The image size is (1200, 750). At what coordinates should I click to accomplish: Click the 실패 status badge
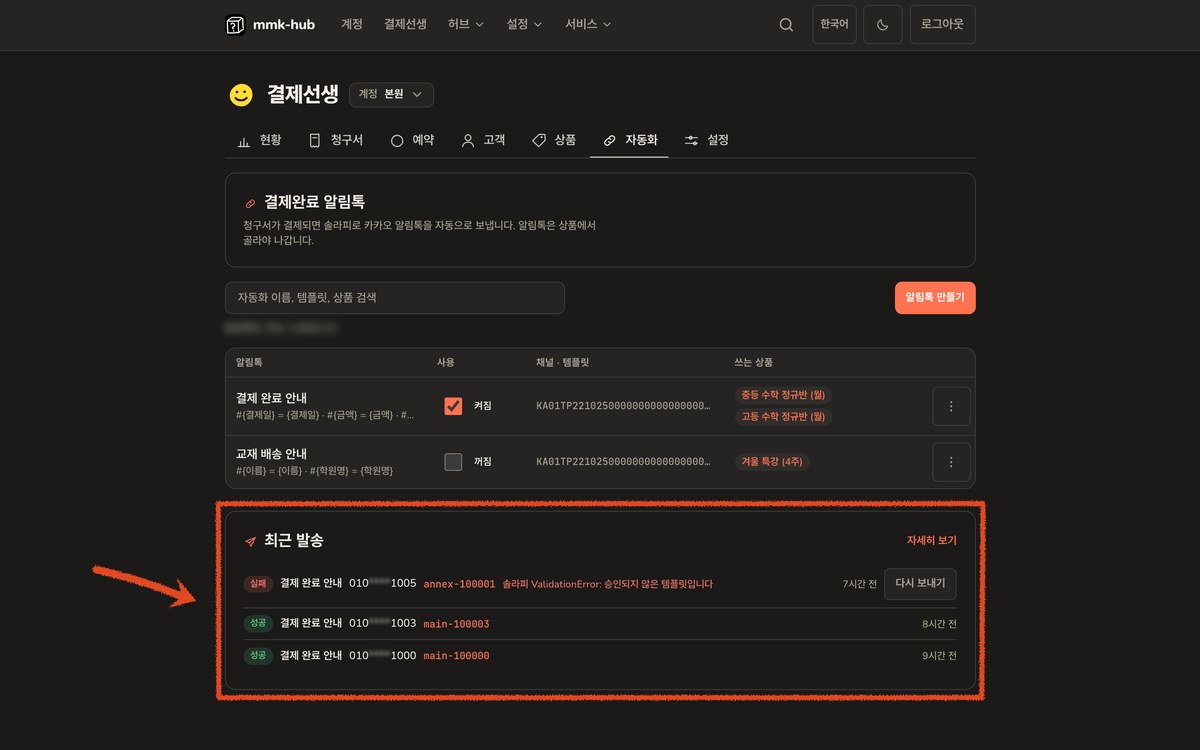[258, 584]
